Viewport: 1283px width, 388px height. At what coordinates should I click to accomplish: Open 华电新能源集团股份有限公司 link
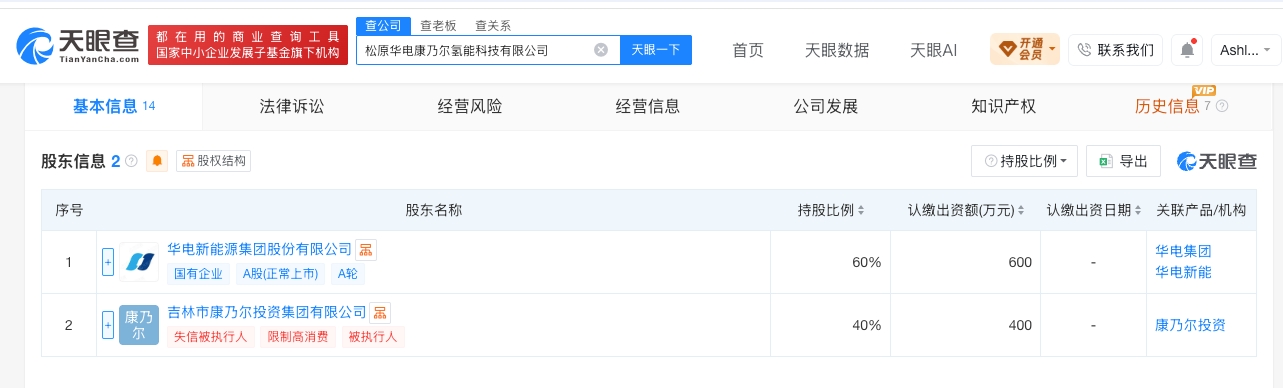pyautogui.click(x=260, y=249)
